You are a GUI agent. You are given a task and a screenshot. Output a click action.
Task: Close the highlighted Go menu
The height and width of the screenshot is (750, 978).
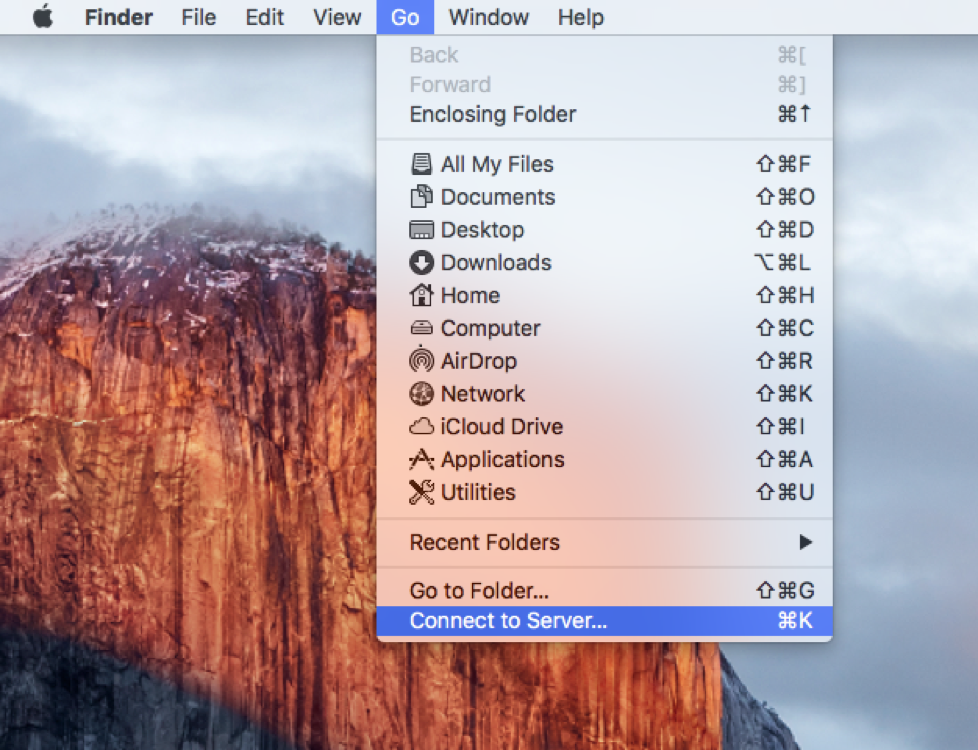(405, 17)
